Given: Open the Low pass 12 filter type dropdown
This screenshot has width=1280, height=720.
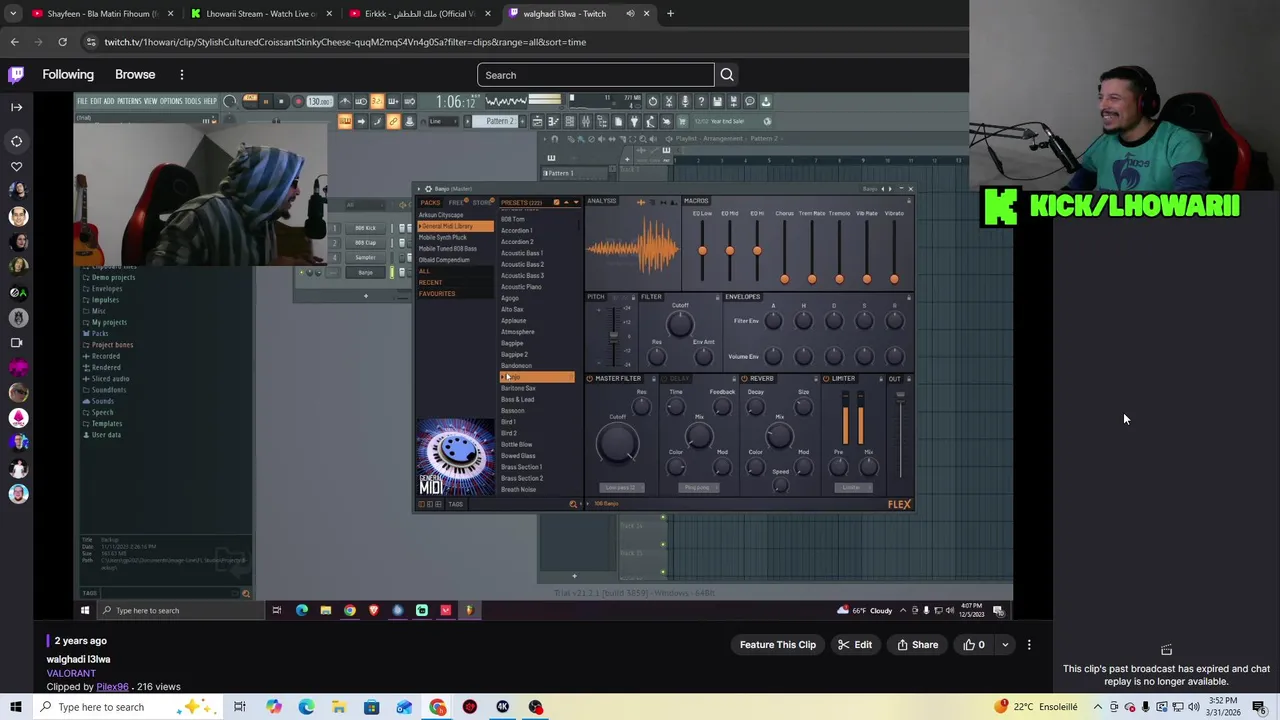Looking at the screenshot, I should click(x=621, y=488).
